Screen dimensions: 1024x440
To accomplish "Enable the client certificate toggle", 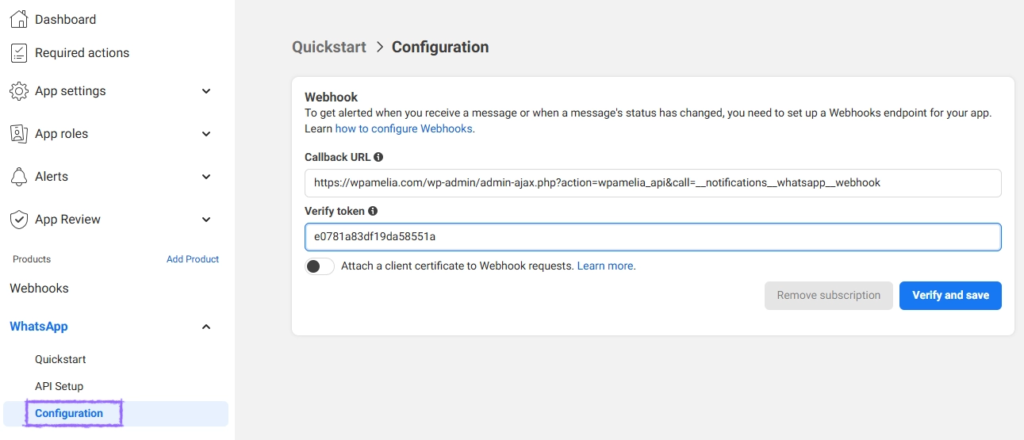I will pos(320,266).
